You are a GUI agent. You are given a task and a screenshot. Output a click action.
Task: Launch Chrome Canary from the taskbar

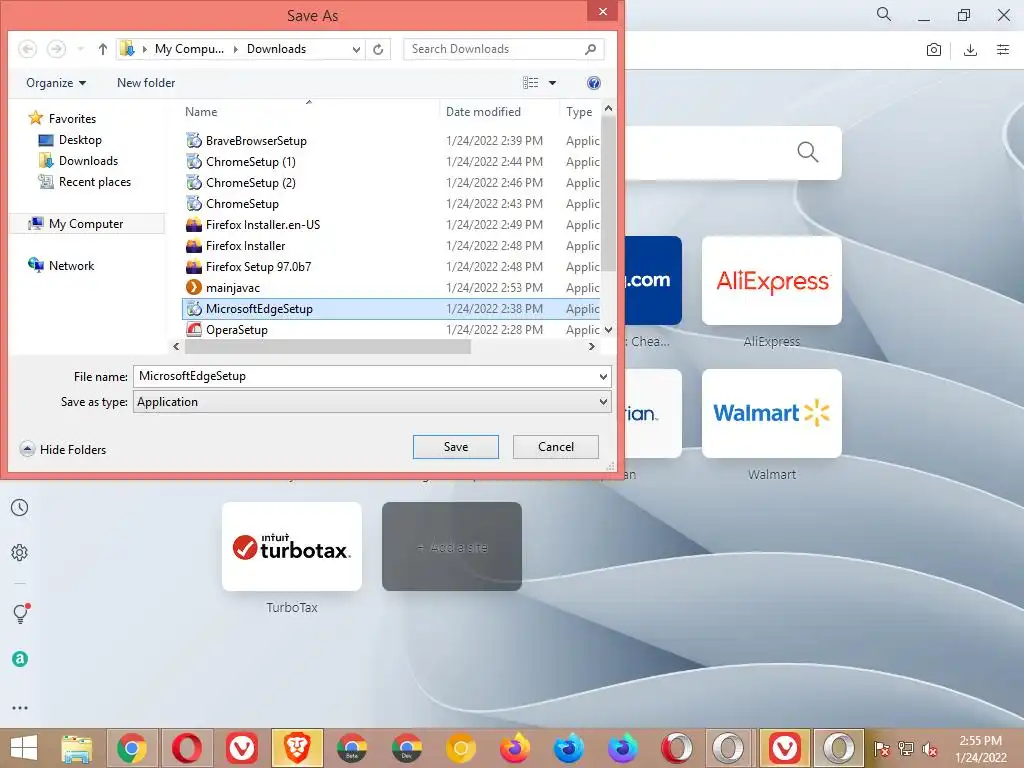[460, 748]
